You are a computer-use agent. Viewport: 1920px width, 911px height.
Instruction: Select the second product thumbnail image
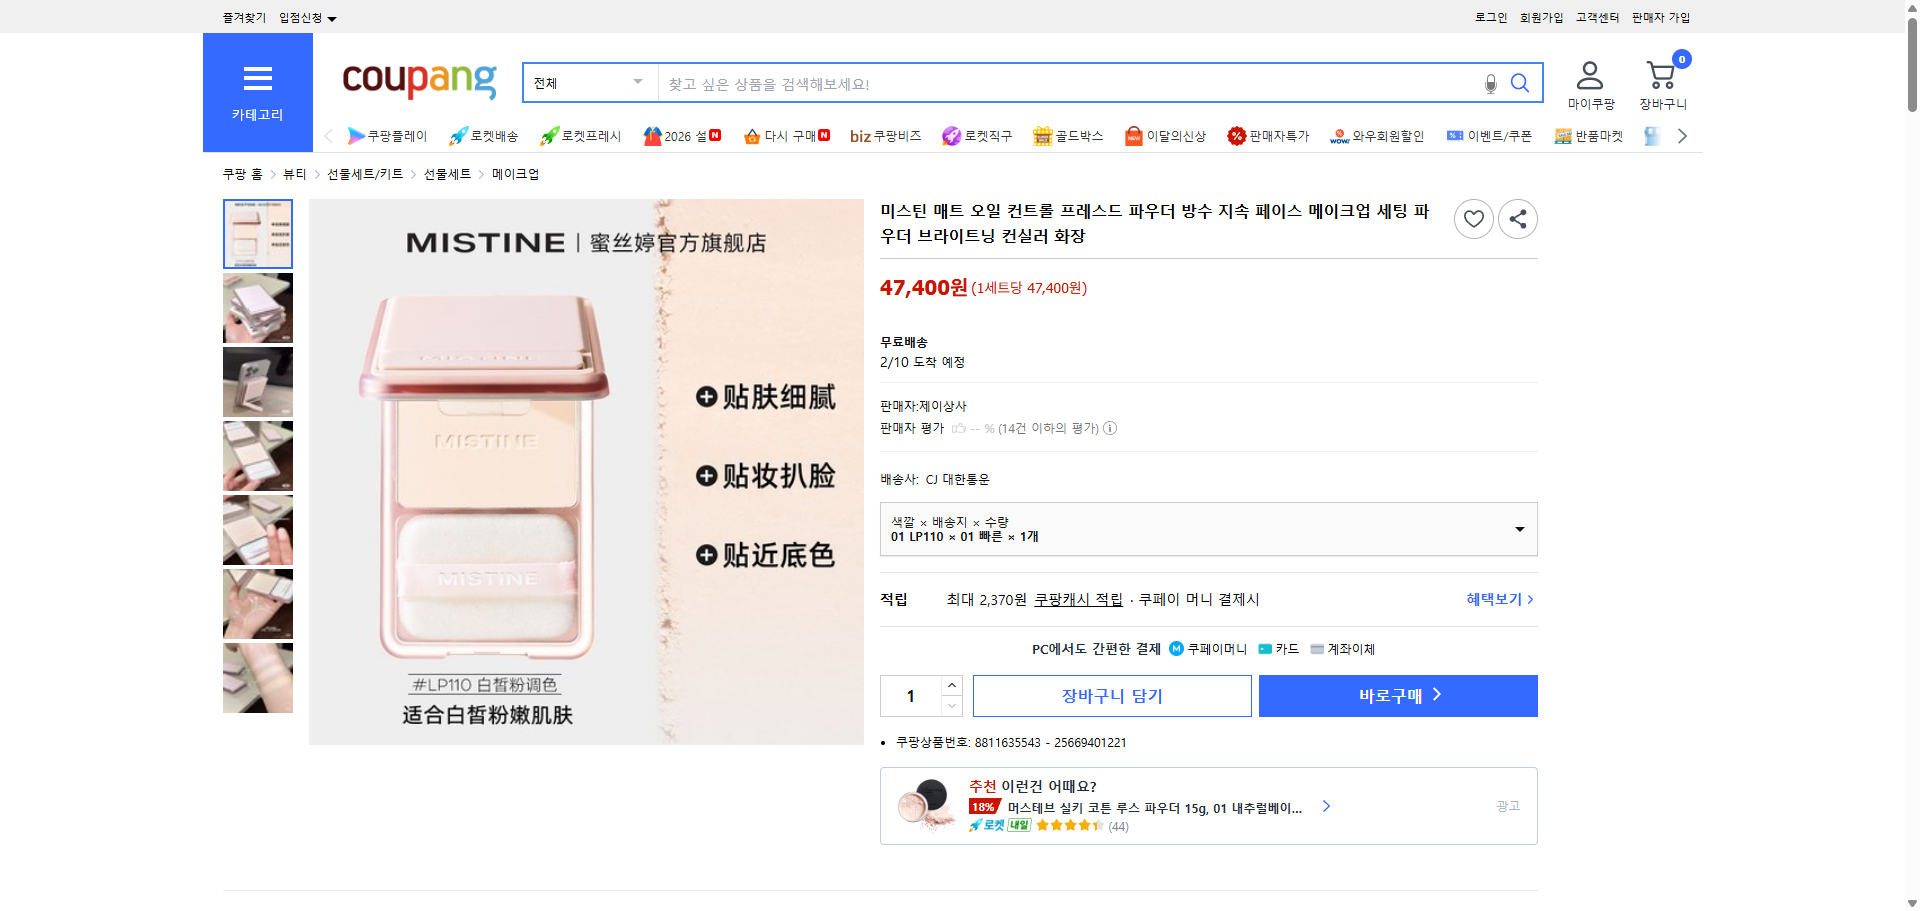(257, 308)
